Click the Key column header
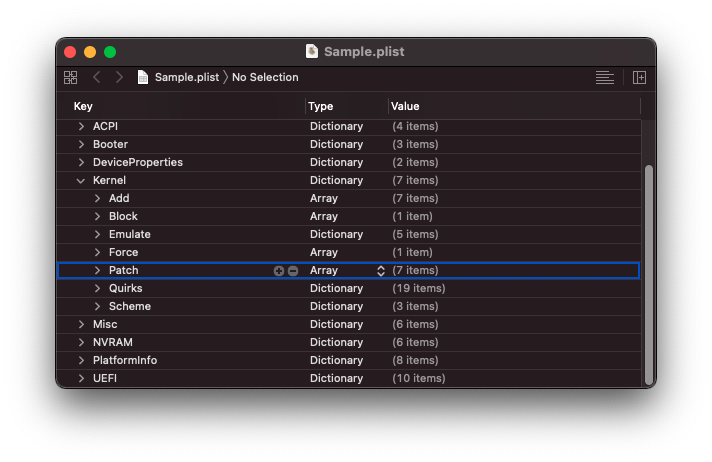 click(x=83, y=106)
